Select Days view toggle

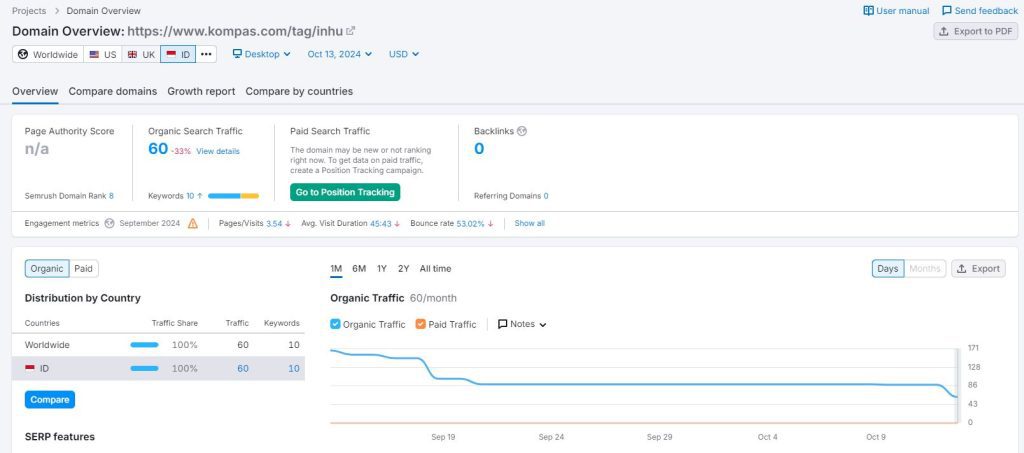pos(888,268)
